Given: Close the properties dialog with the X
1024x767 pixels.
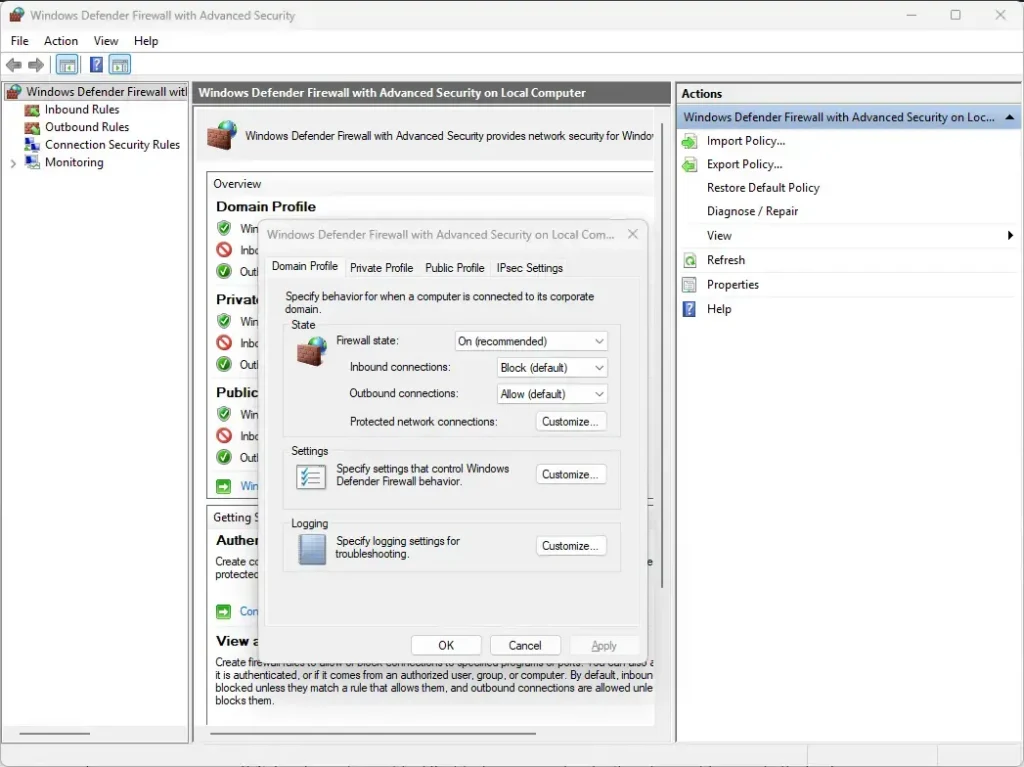Looking at the screenshot, I should (x=633, y=234).
